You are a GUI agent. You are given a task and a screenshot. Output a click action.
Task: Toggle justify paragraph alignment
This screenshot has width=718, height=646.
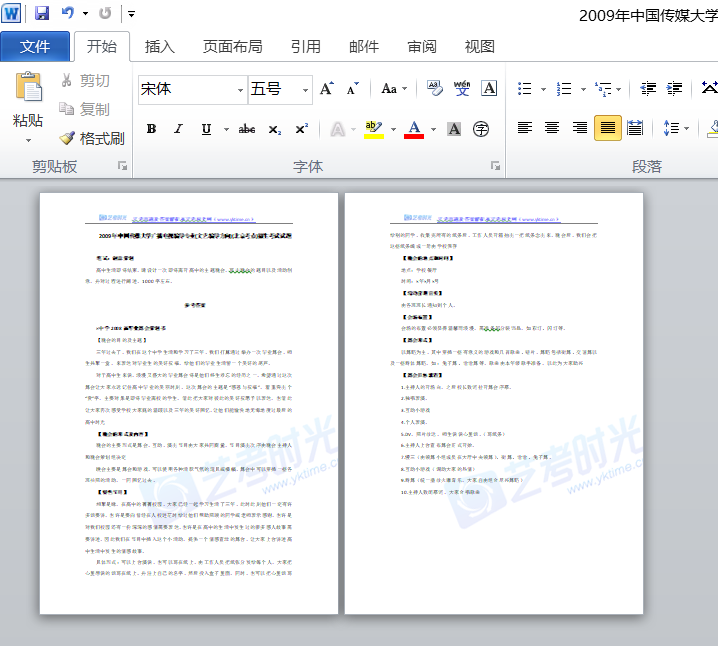coord(607,128)
